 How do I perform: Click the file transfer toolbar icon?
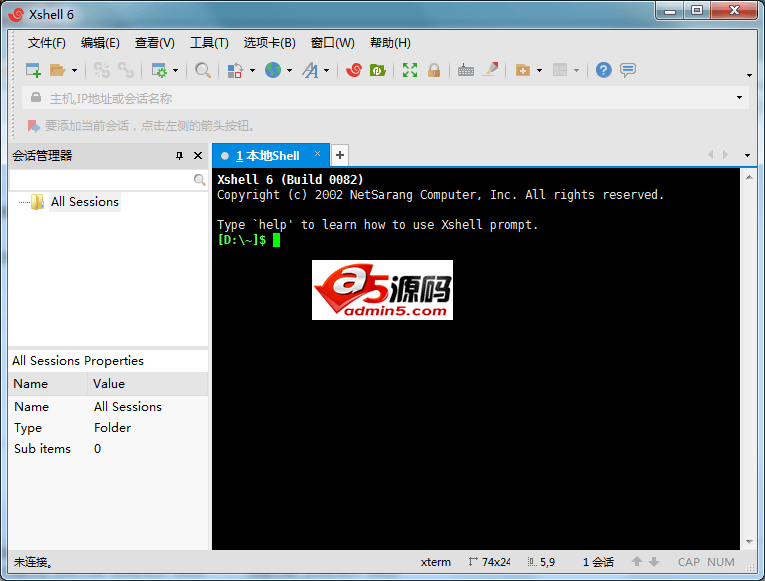(x=235, y=70)
